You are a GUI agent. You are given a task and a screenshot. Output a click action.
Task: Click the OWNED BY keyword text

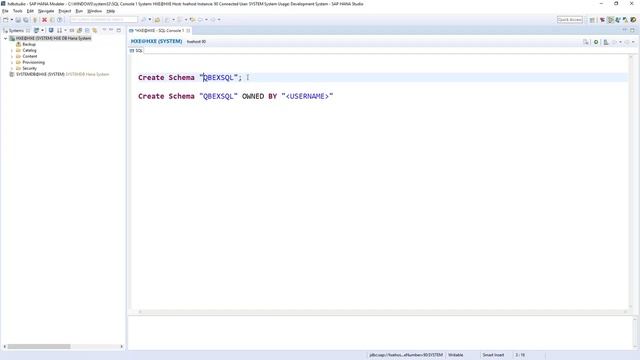[260, 96]
